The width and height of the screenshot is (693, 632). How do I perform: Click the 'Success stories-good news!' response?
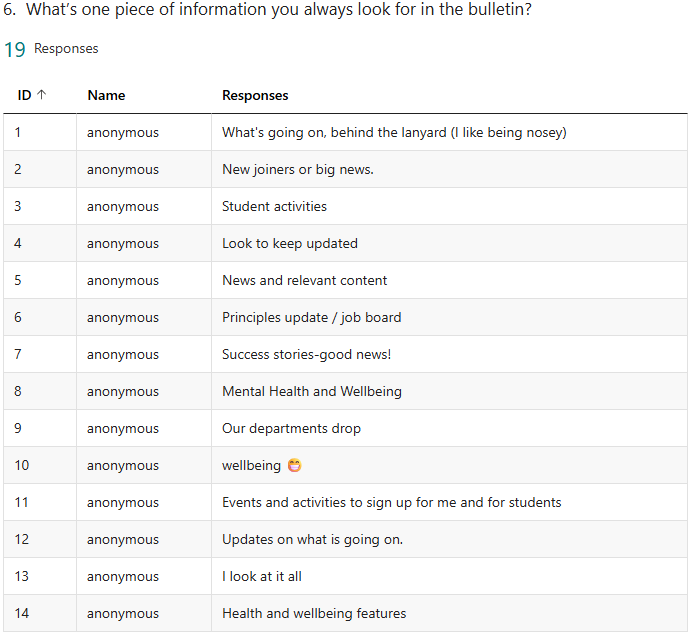(x=306, y=354)
